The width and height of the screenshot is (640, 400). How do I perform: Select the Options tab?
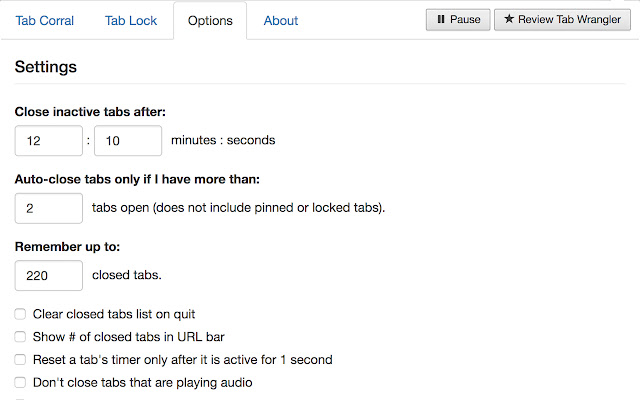[x=210, y=20]
